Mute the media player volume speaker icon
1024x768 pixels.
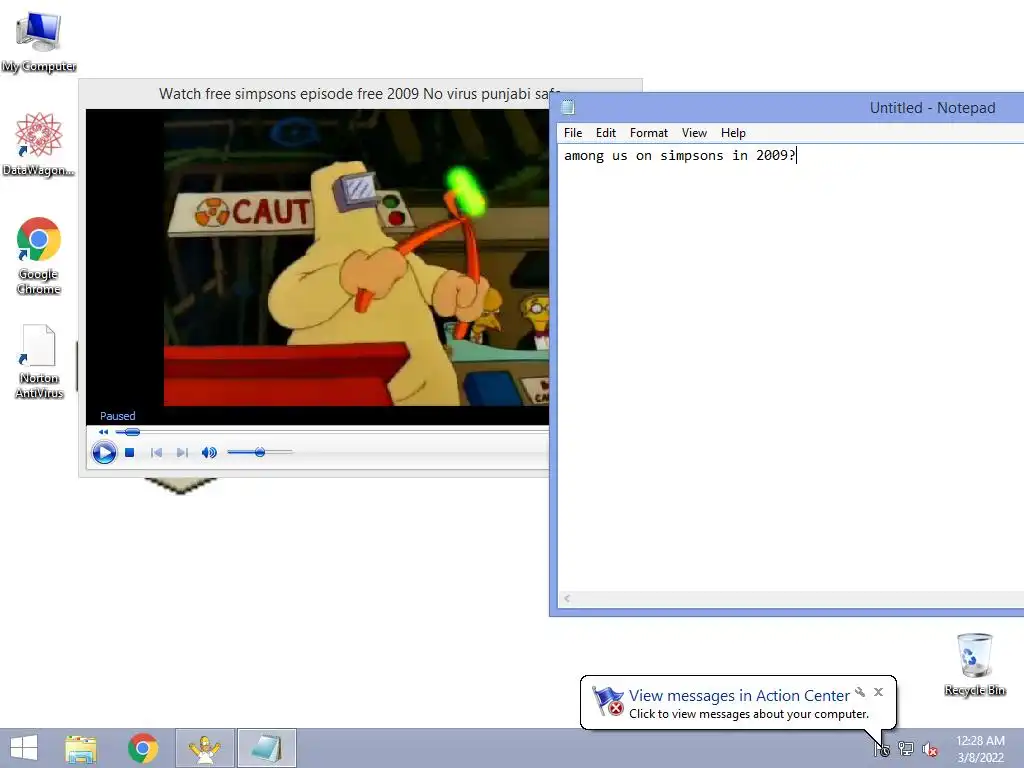point(209,453)
